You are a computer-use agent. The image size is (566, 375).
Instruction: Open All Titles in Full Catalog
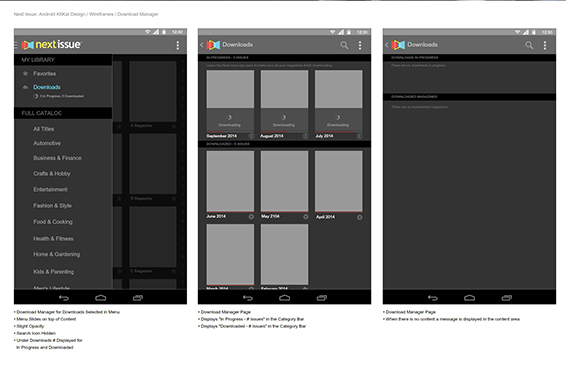[44, 129]
